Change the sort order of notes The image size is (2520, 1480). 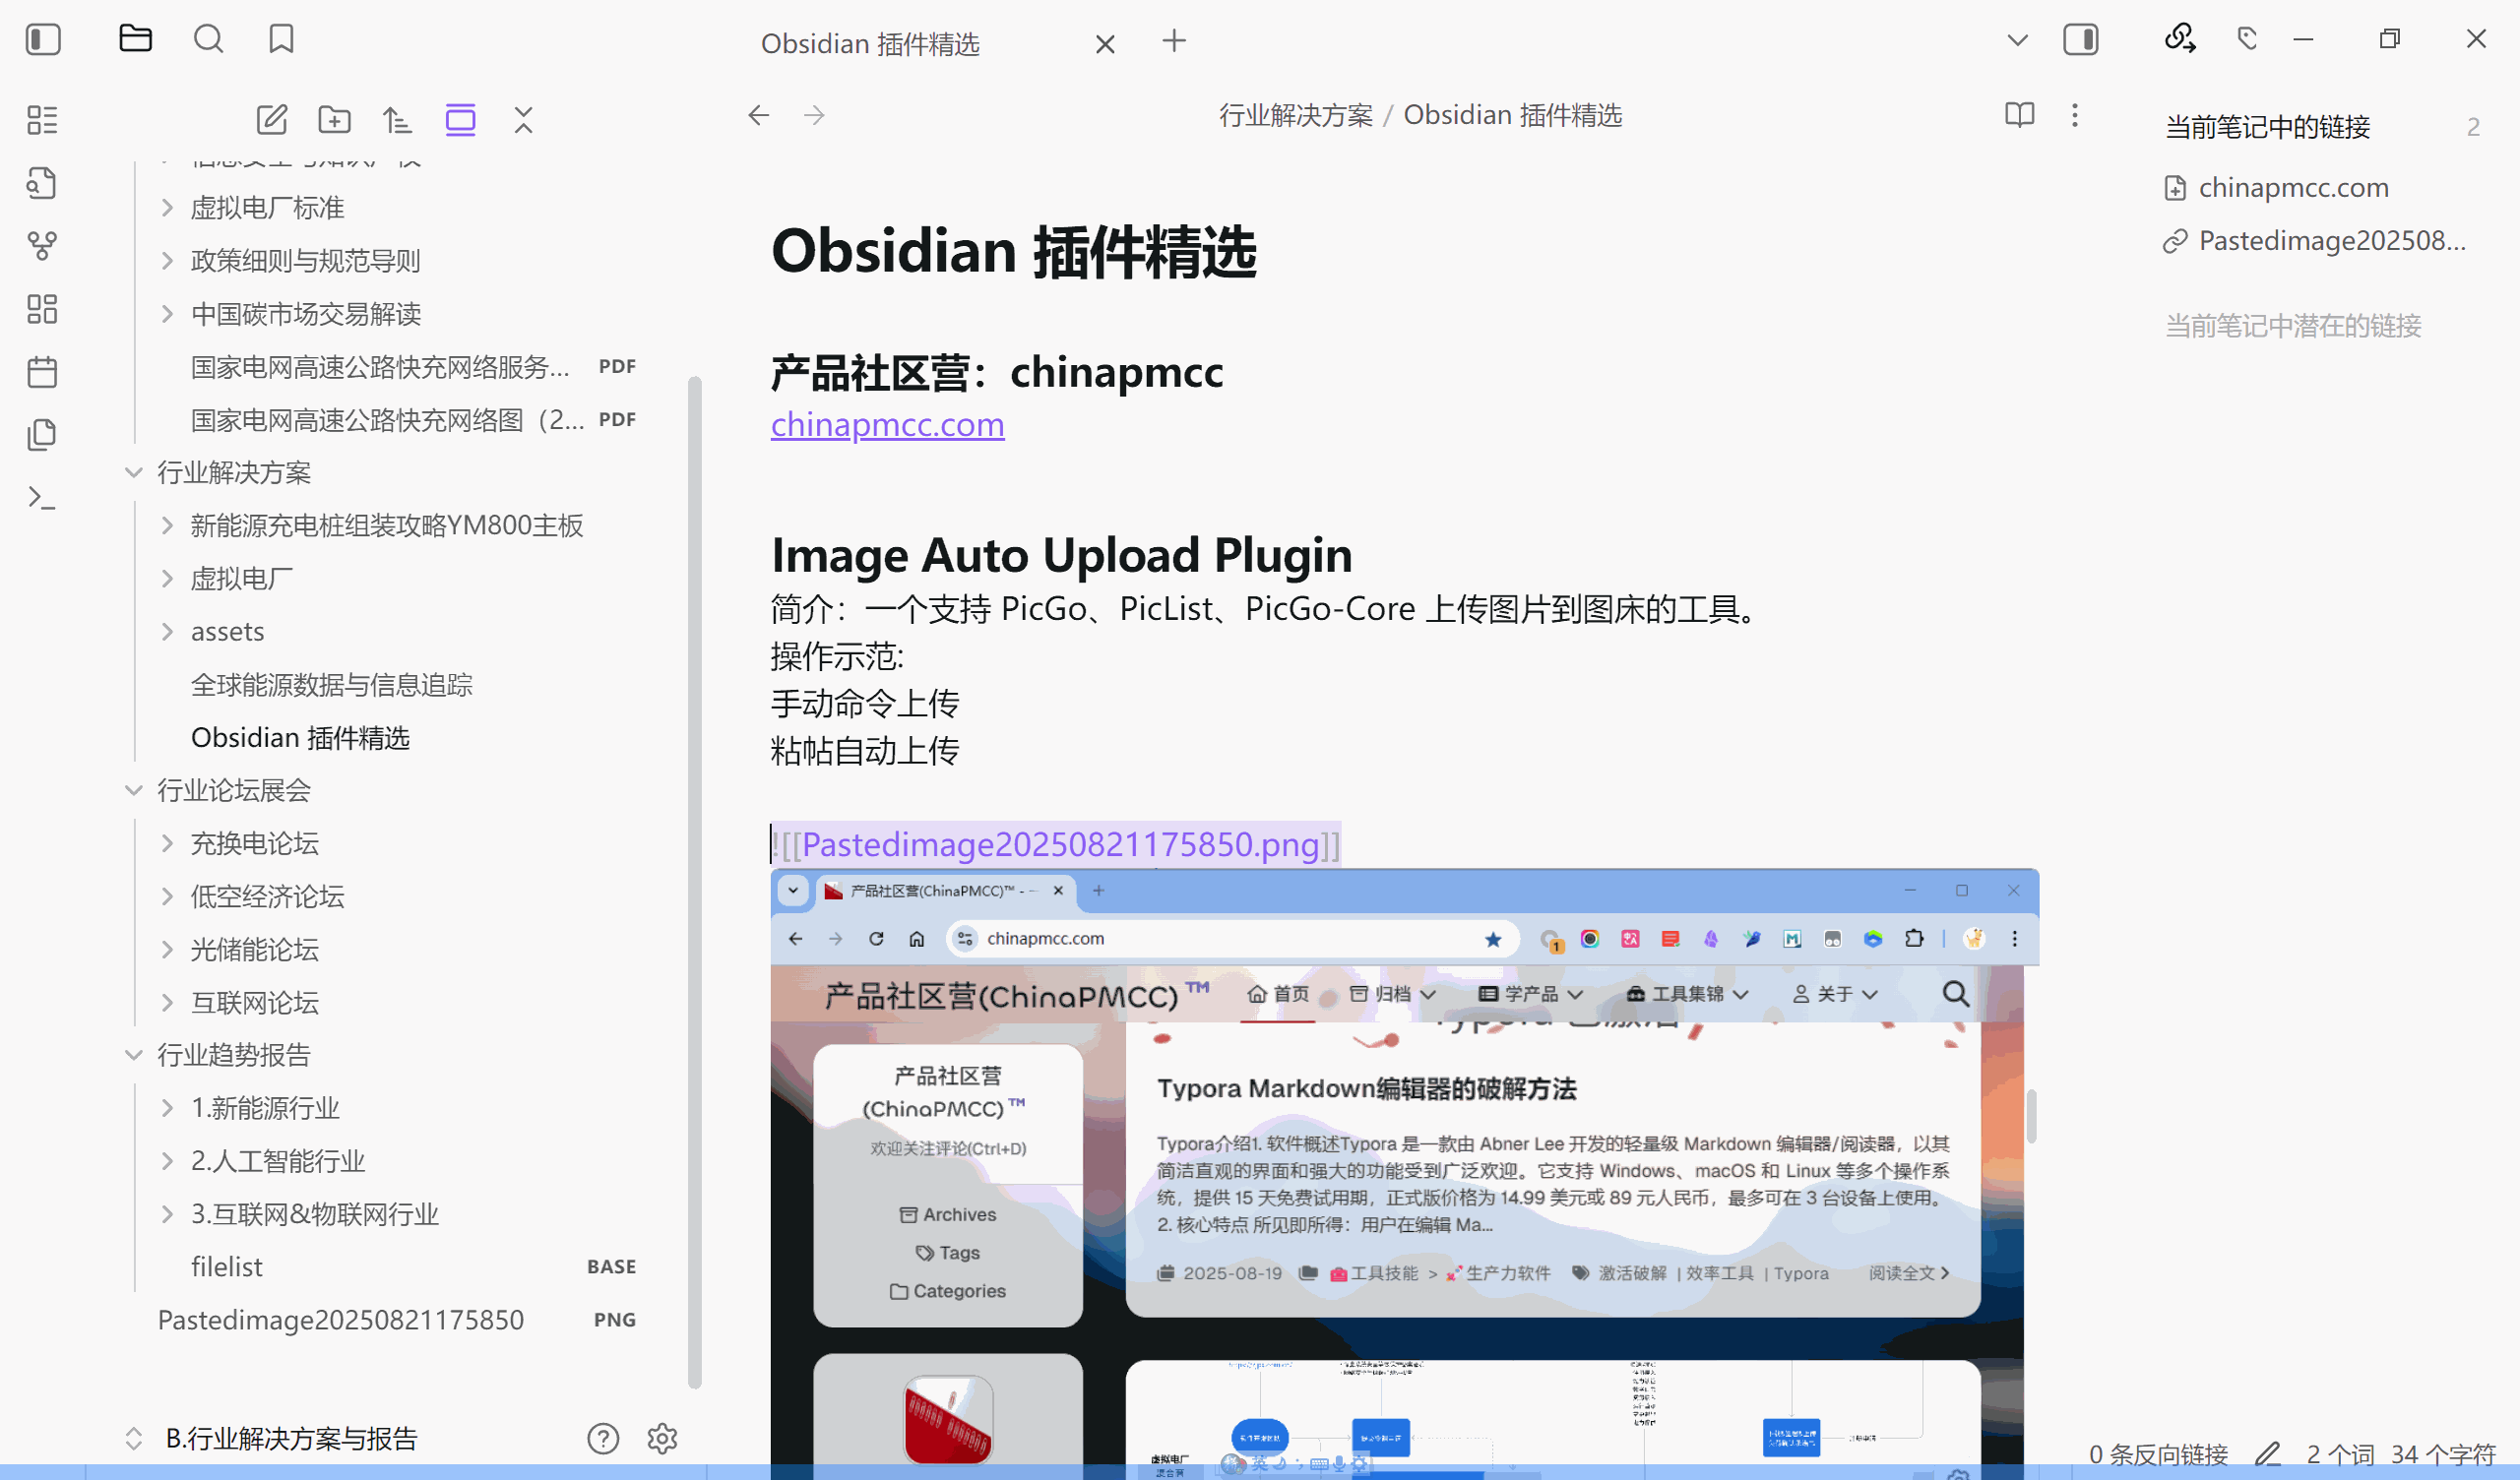pos(396,119)
